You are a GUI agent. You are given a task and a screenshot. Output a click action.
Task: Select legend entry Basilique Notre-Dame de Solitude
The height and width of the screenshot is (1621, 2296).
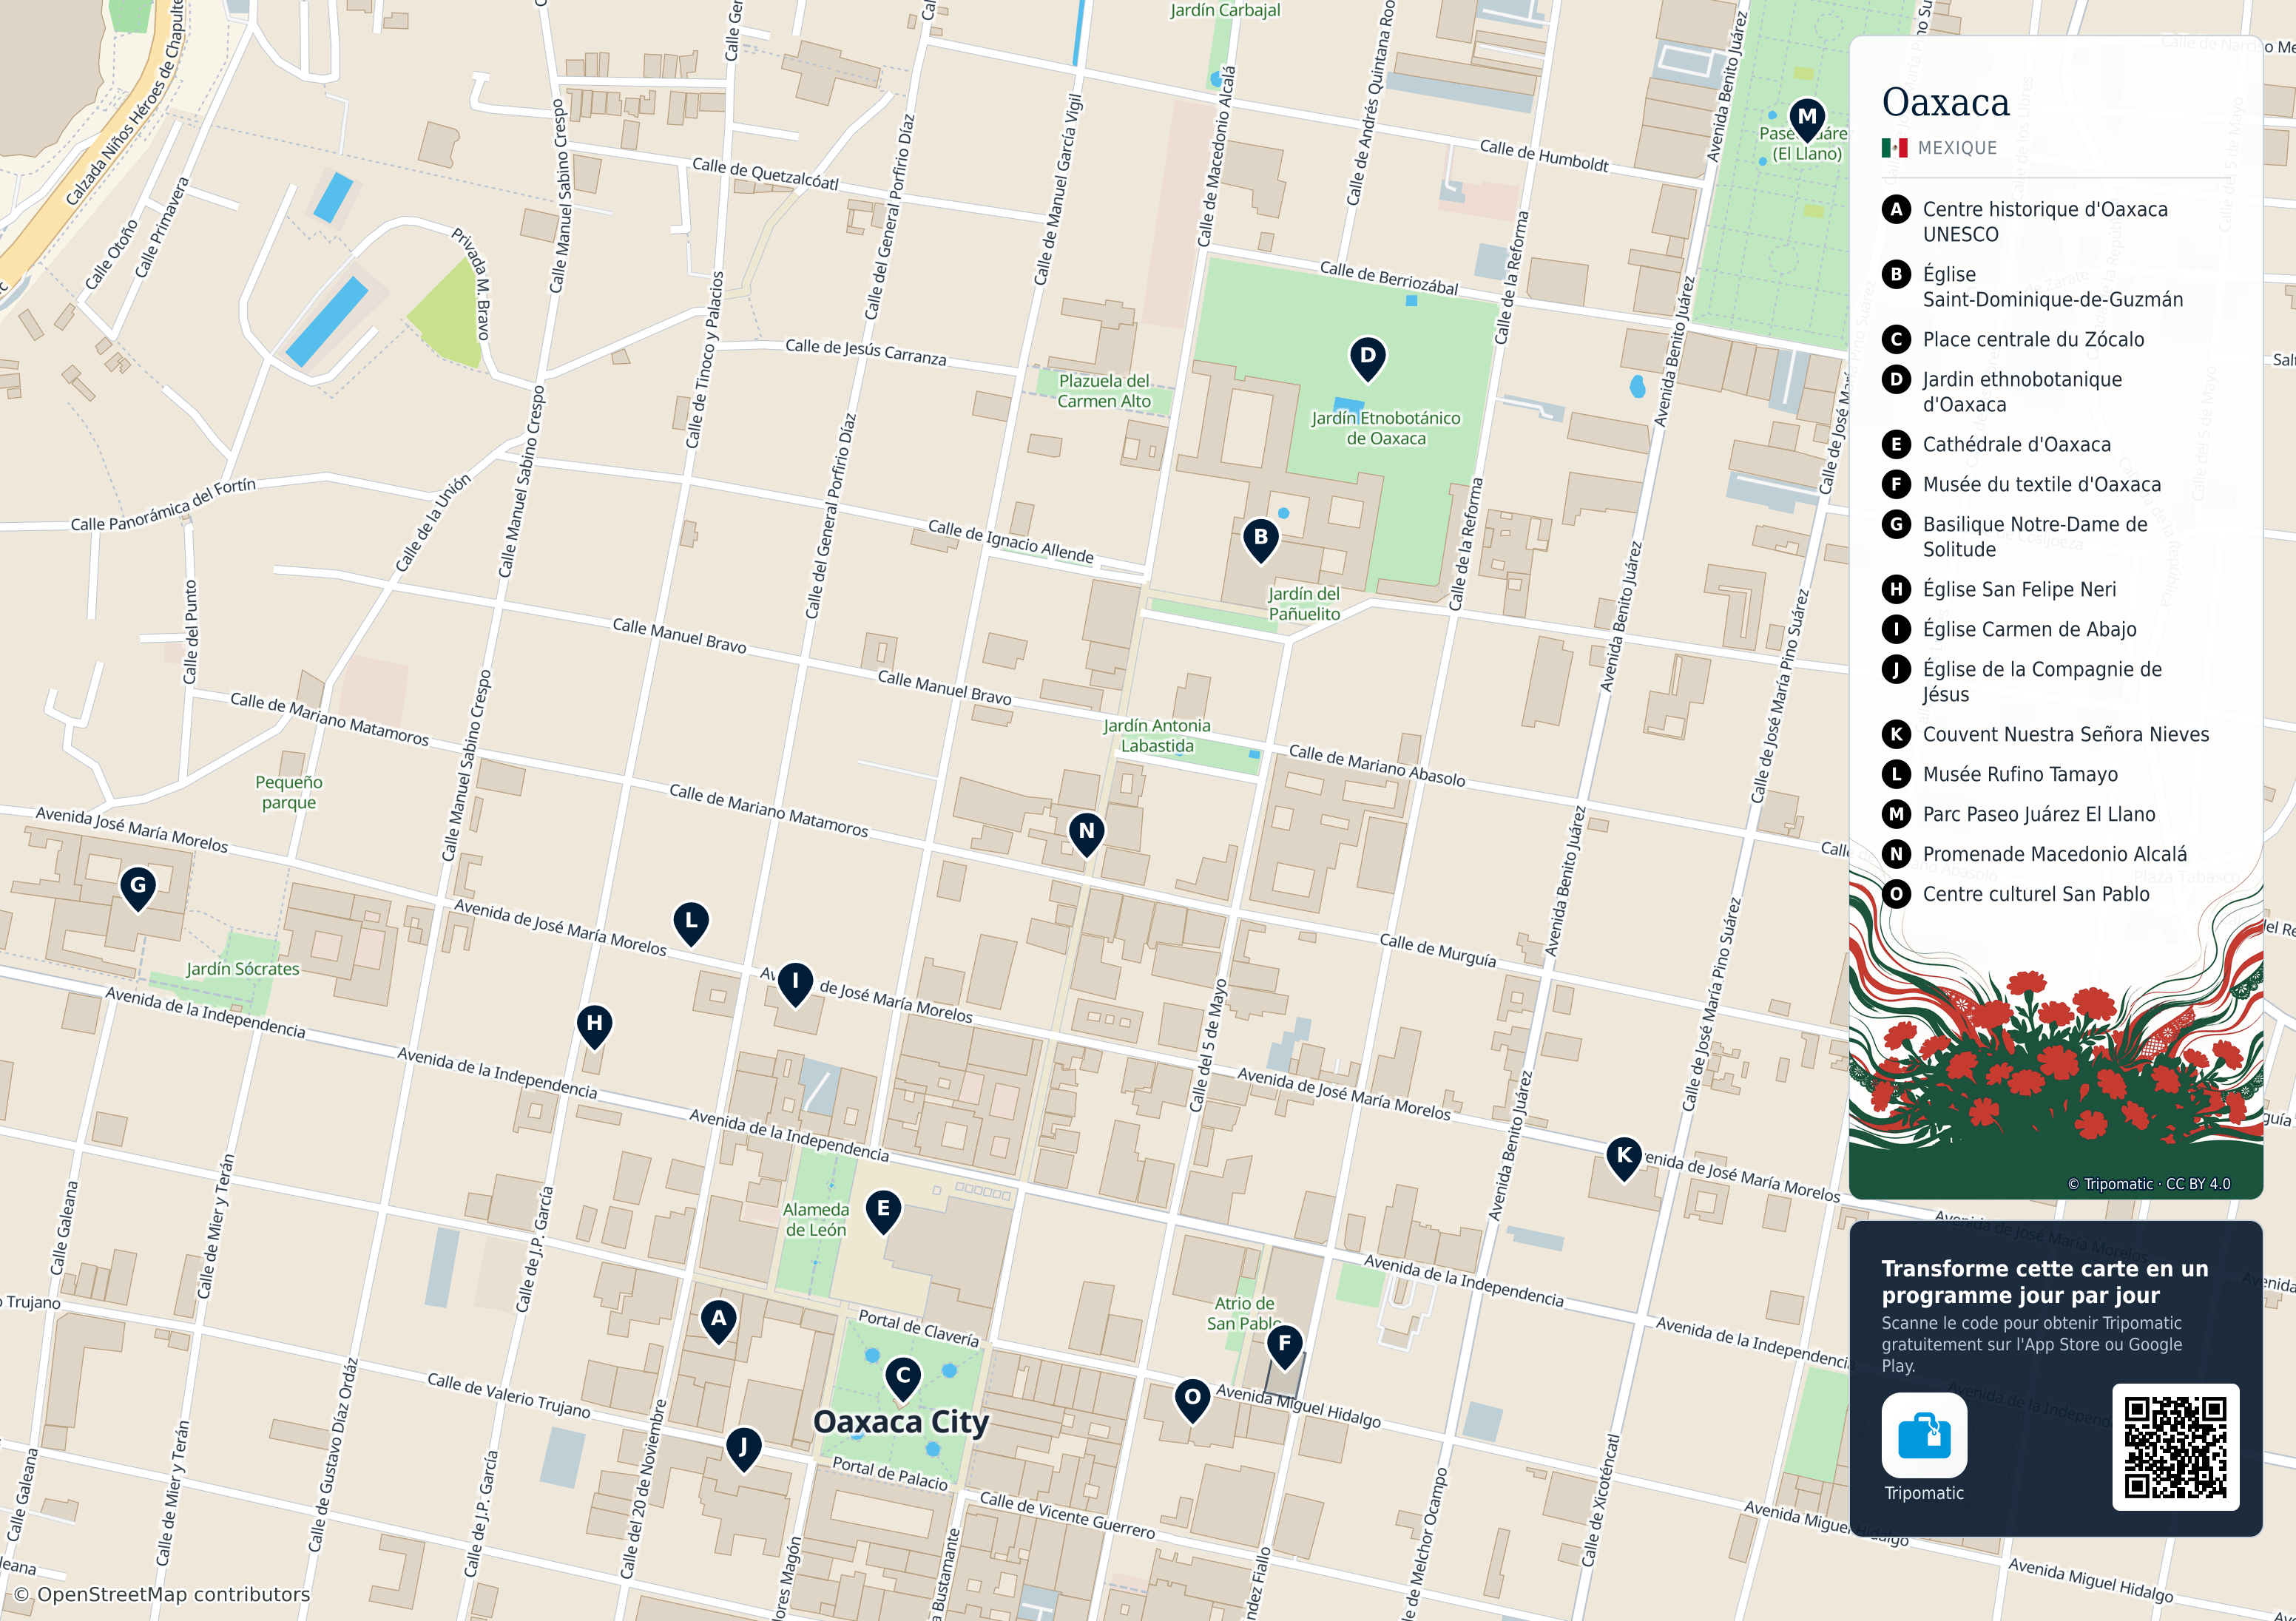click(x=2015, y=537)
